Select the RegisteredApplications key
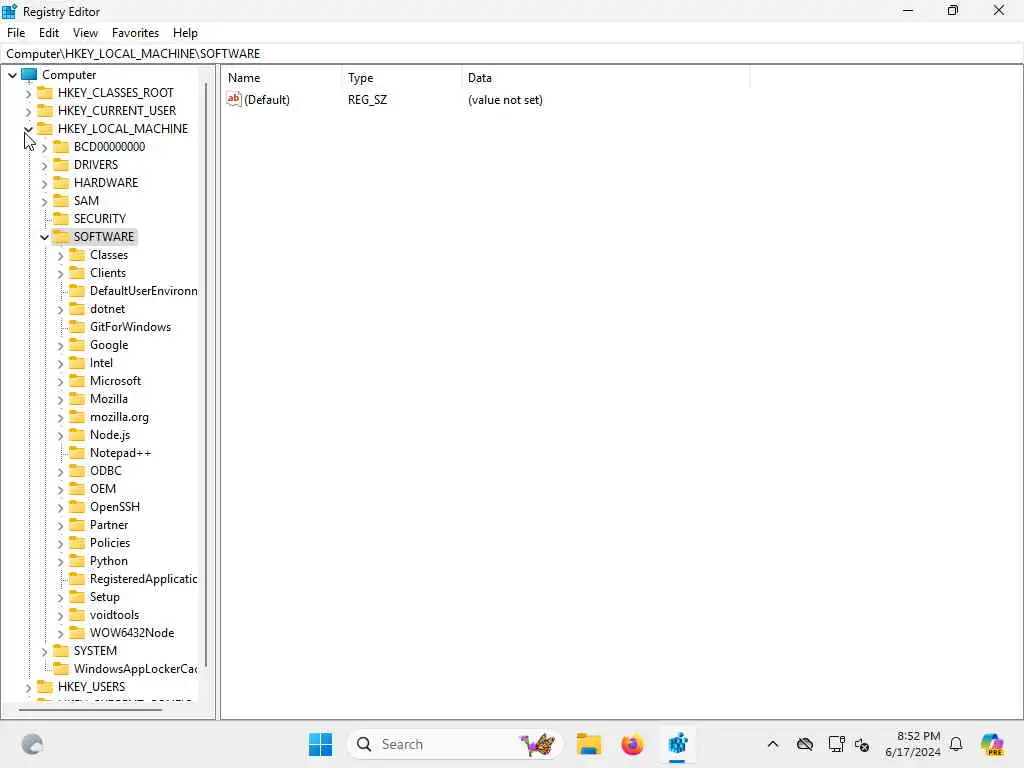The image size is (1024, 768). pyautogui.click(x=143, y=579)
